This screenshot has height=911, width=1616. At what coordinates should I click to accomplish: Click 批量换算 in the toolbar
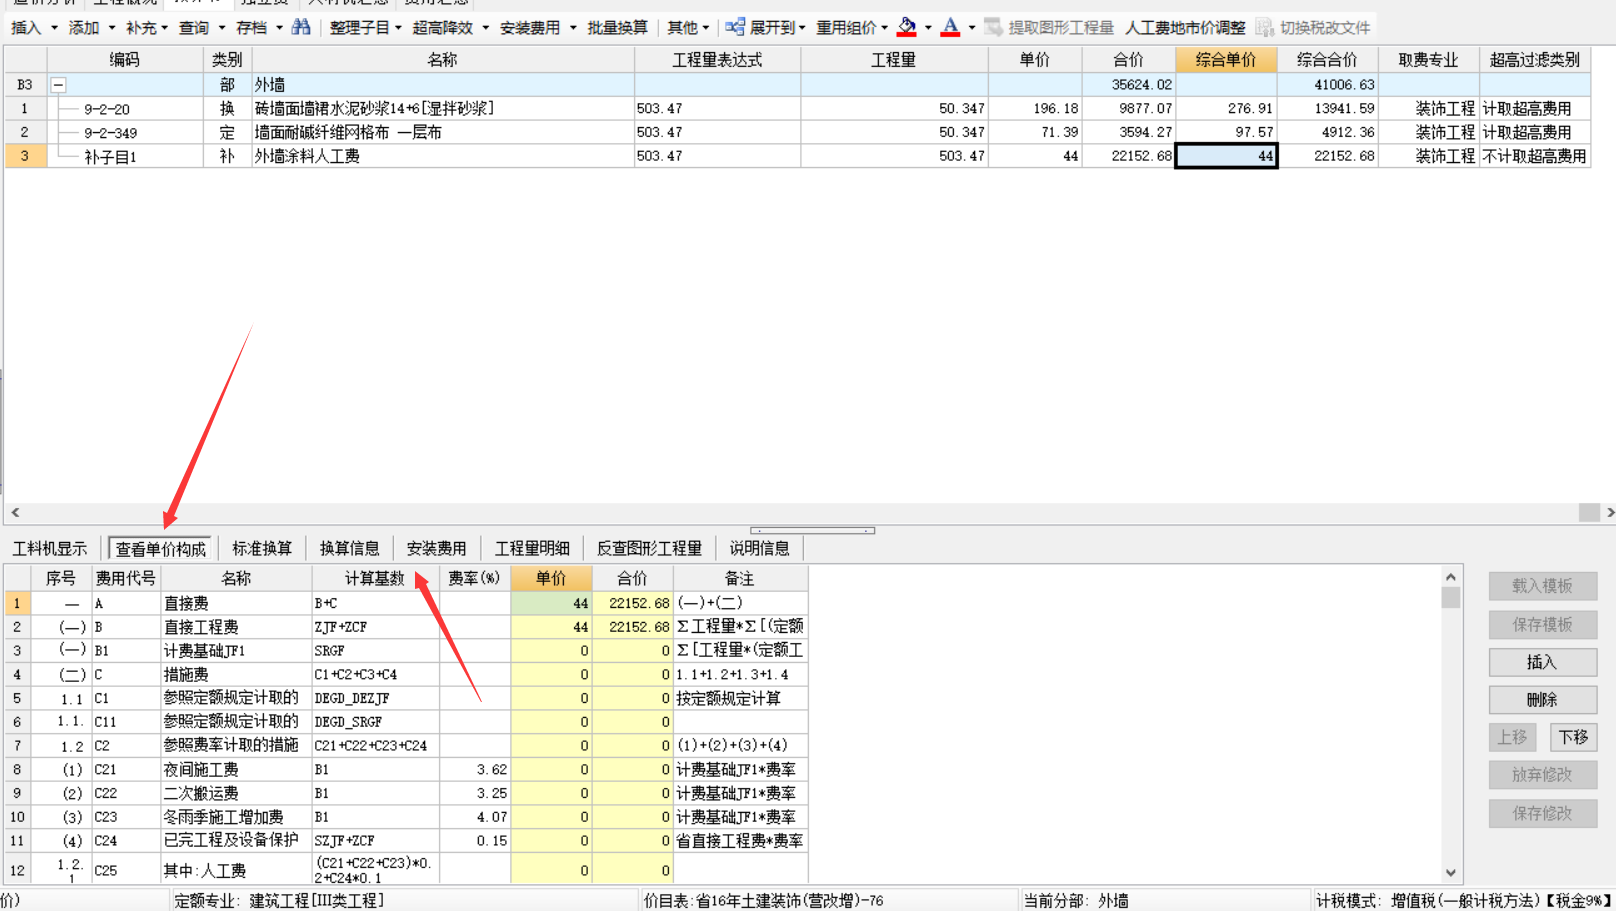pos(617,28)
